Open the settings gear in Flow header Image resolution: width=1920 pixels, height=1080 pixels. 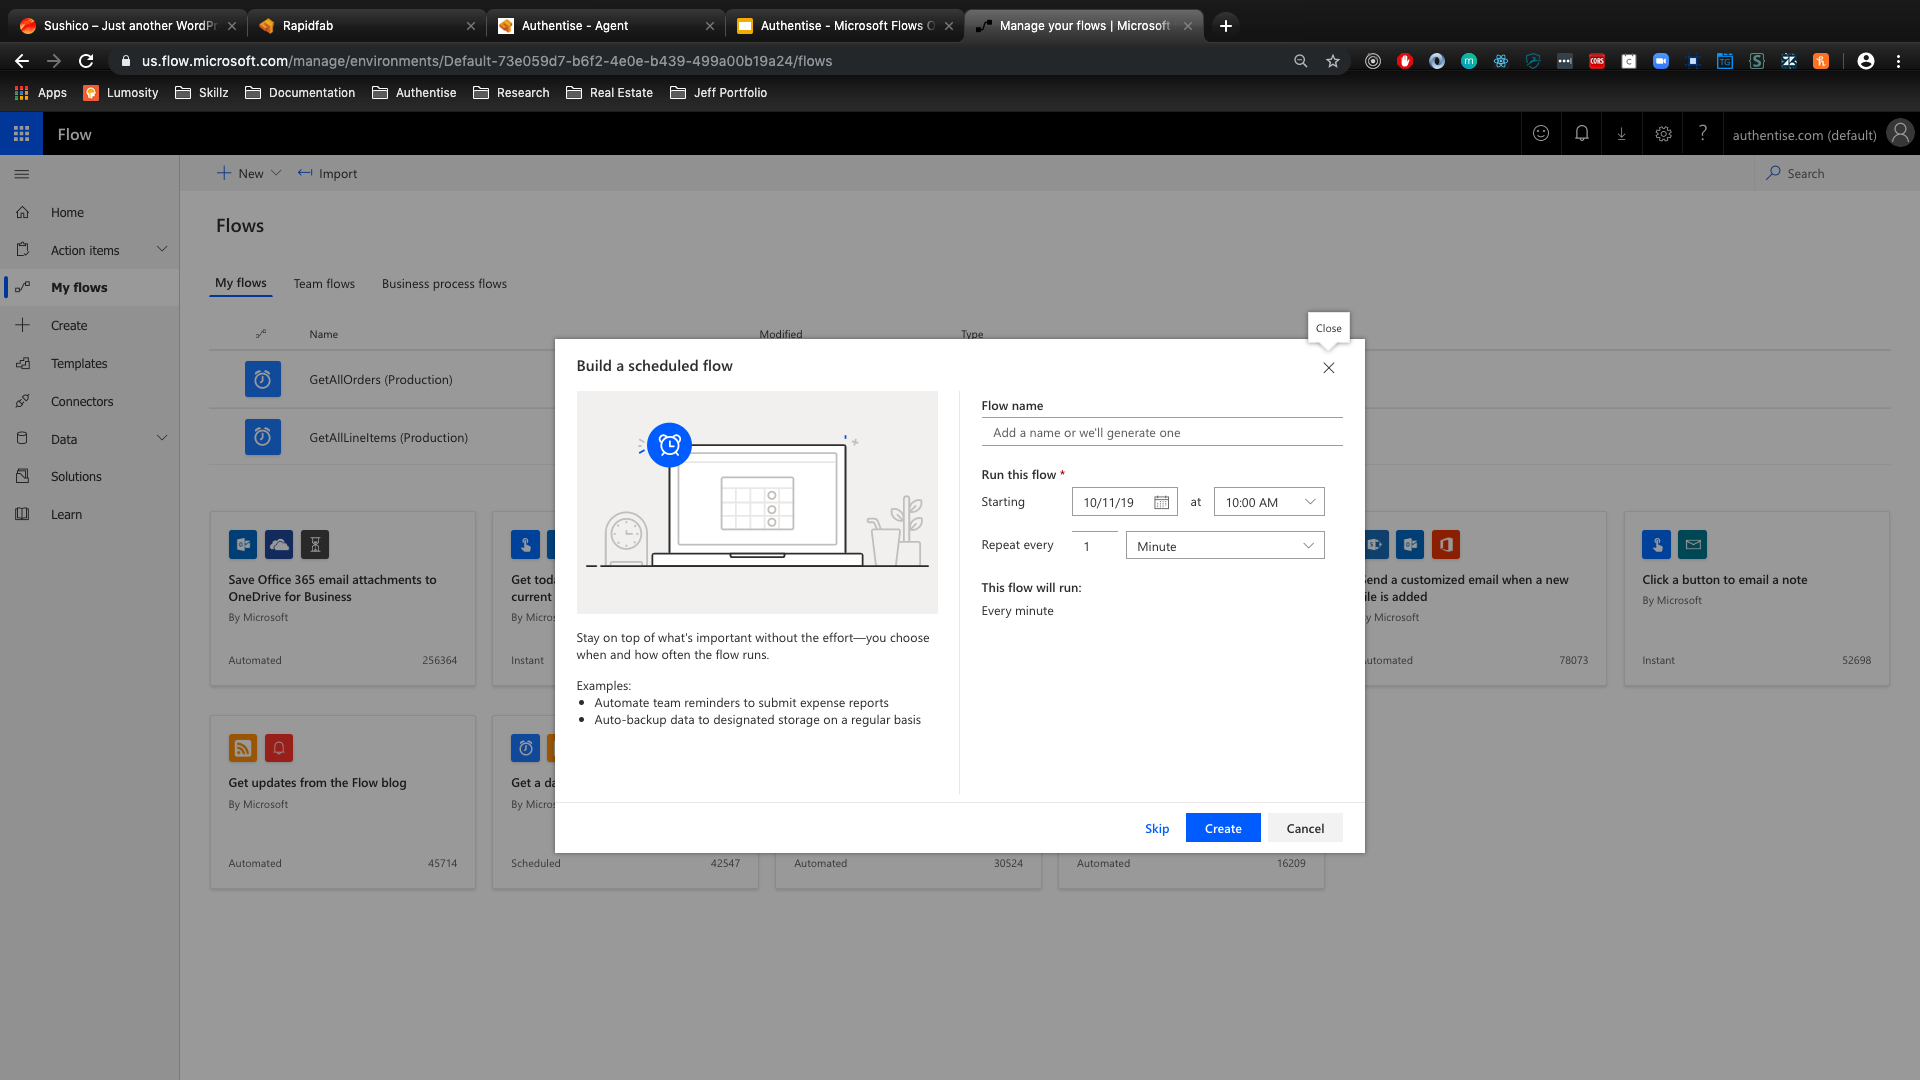[x=1663, y=134]
